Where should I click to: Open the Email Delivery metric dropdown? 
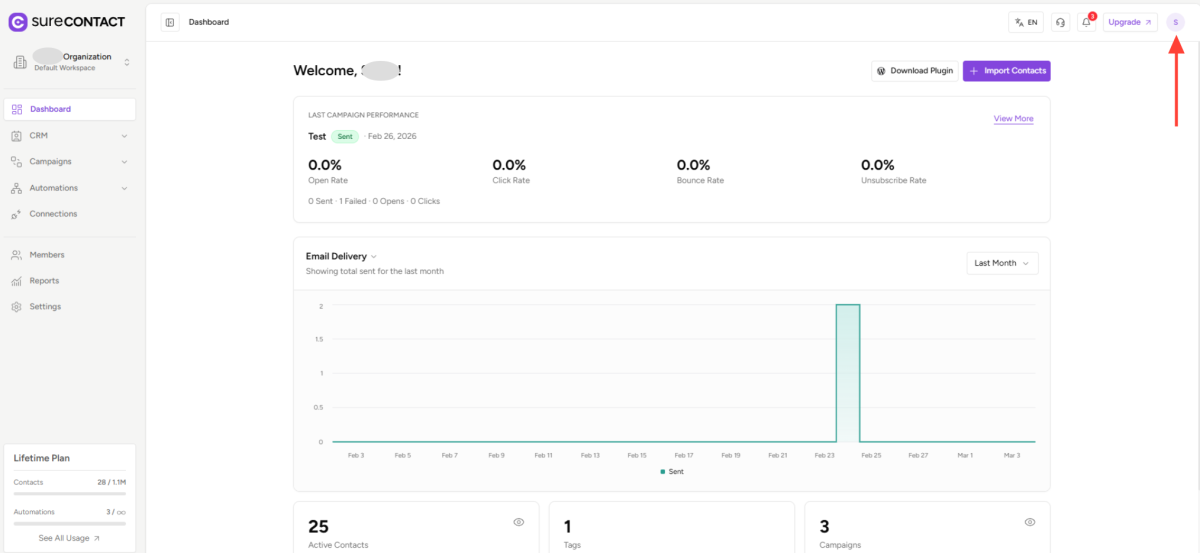[341, 256]
